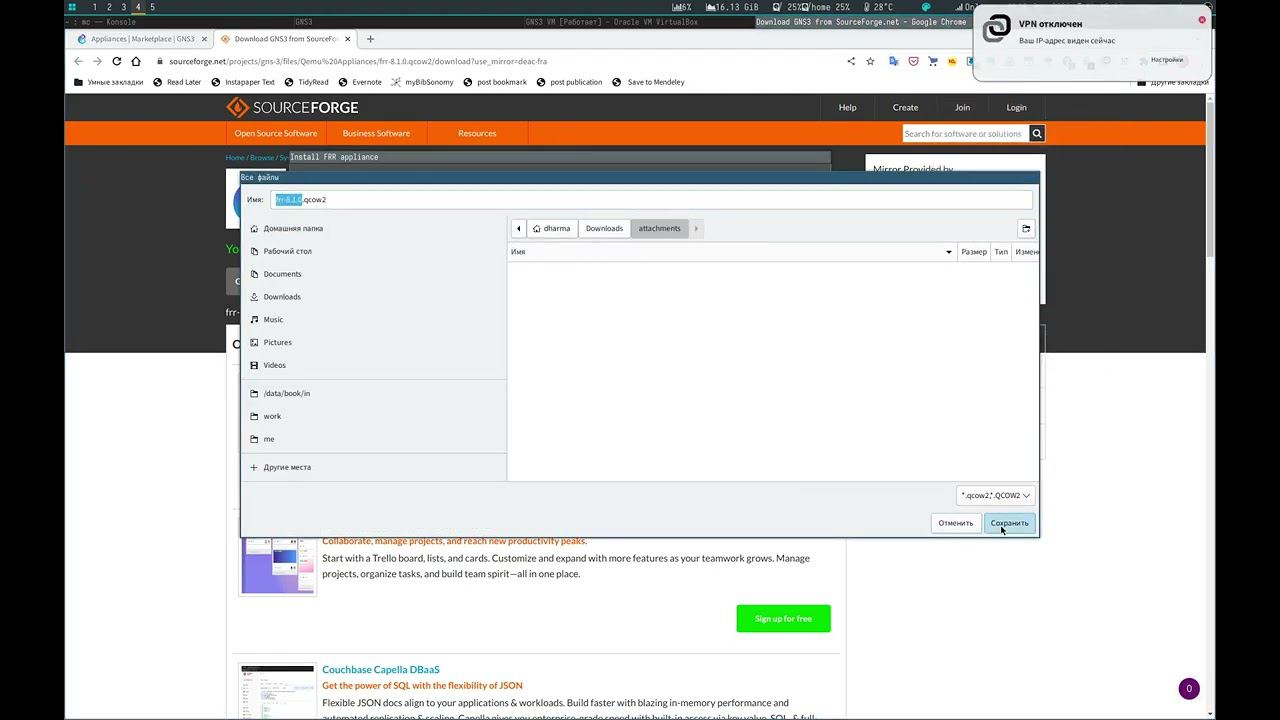Click the browser back arrow
The width and height of the screenshot is (1280, 720).
tap(79, 61)
